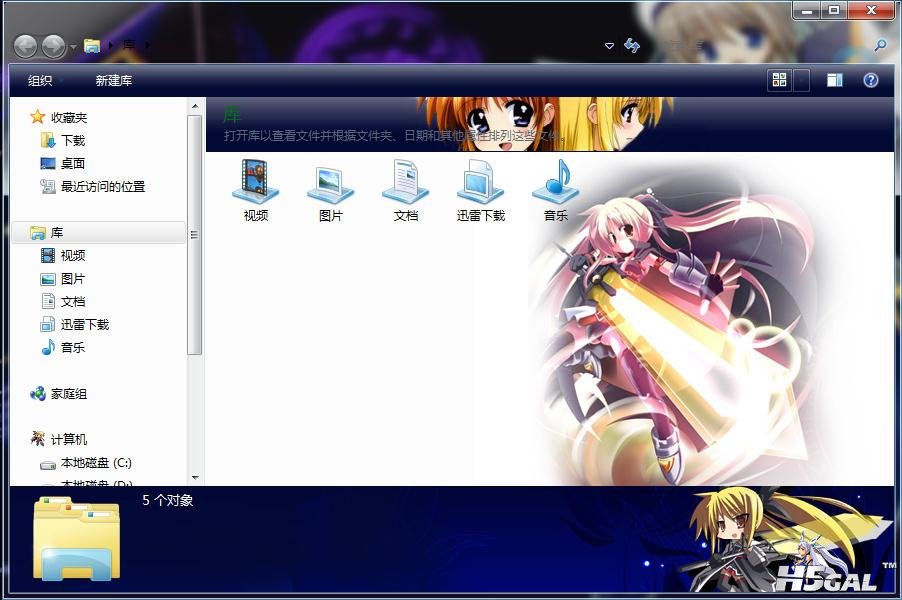902x600 pixels.
Task: Click the Back navigation arrow
Action: pyautogui.click(x=25, y=46)
